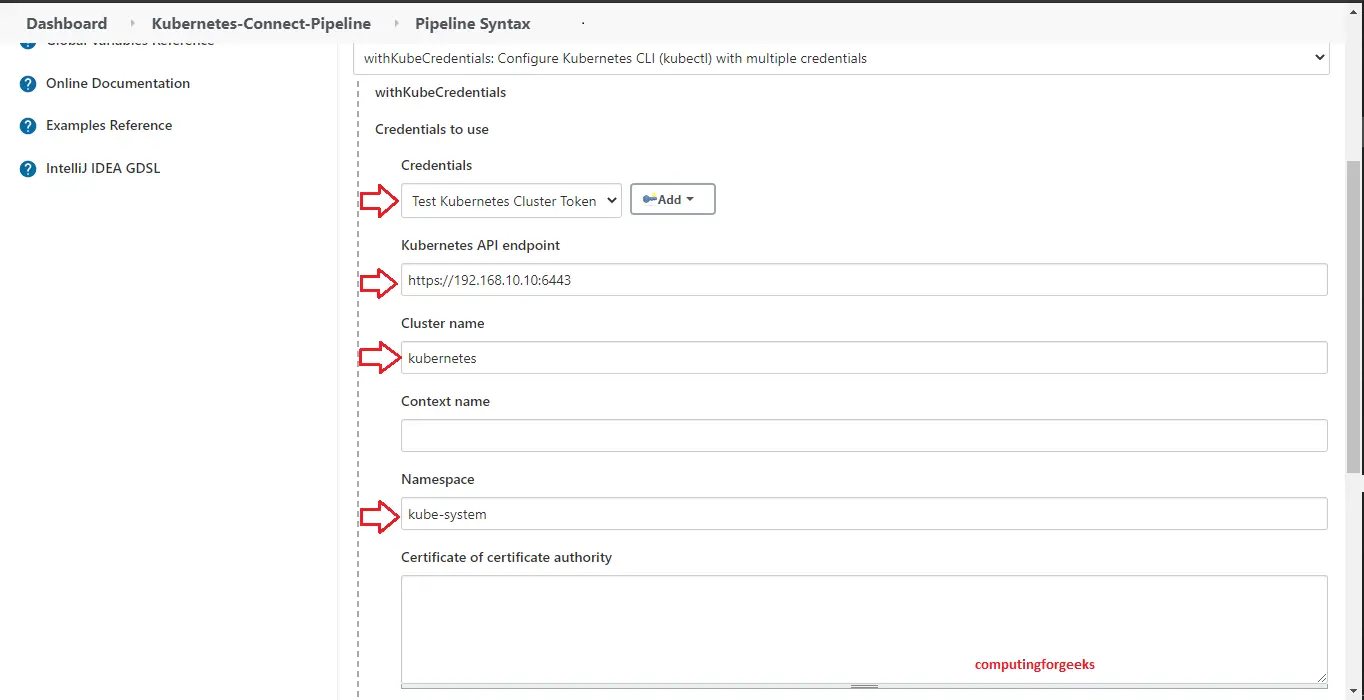Click the breadcrumb arrow after Kubernetes-Connect-Pipeline

[x=395, y=23]
